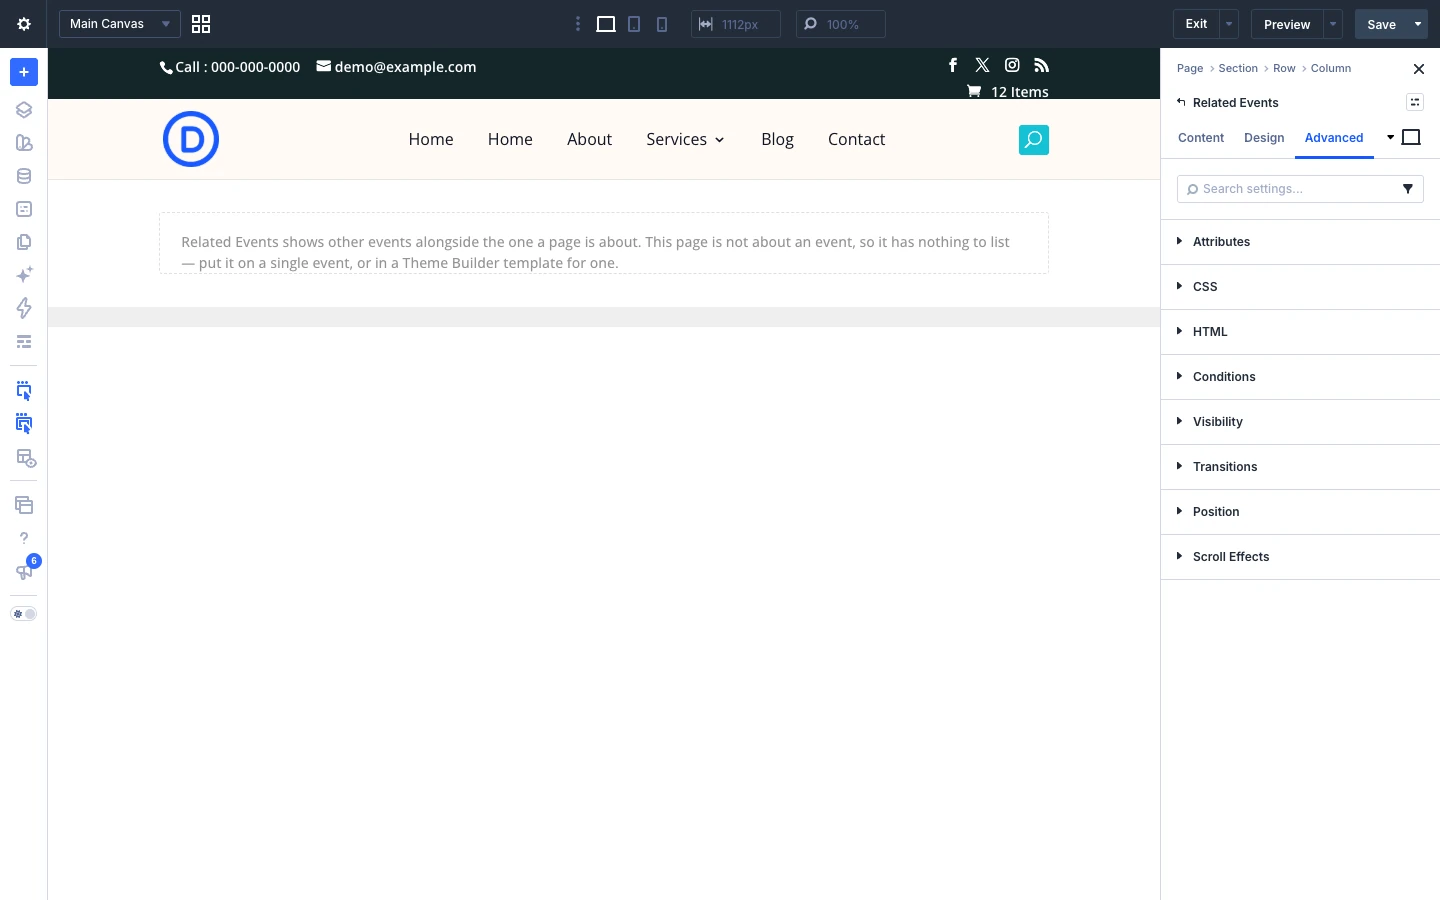Screen dimensions: 1440x900
Task: Open the copy pages icon in sidebar
Action: [x=24, y=242]
